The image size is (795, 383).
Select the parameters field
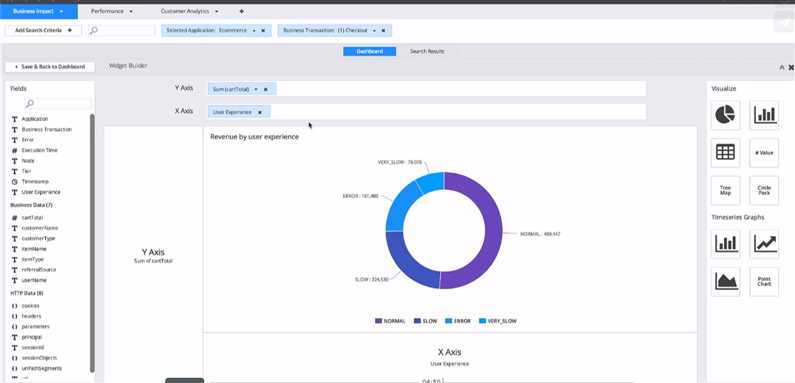[x=35, y=327]
